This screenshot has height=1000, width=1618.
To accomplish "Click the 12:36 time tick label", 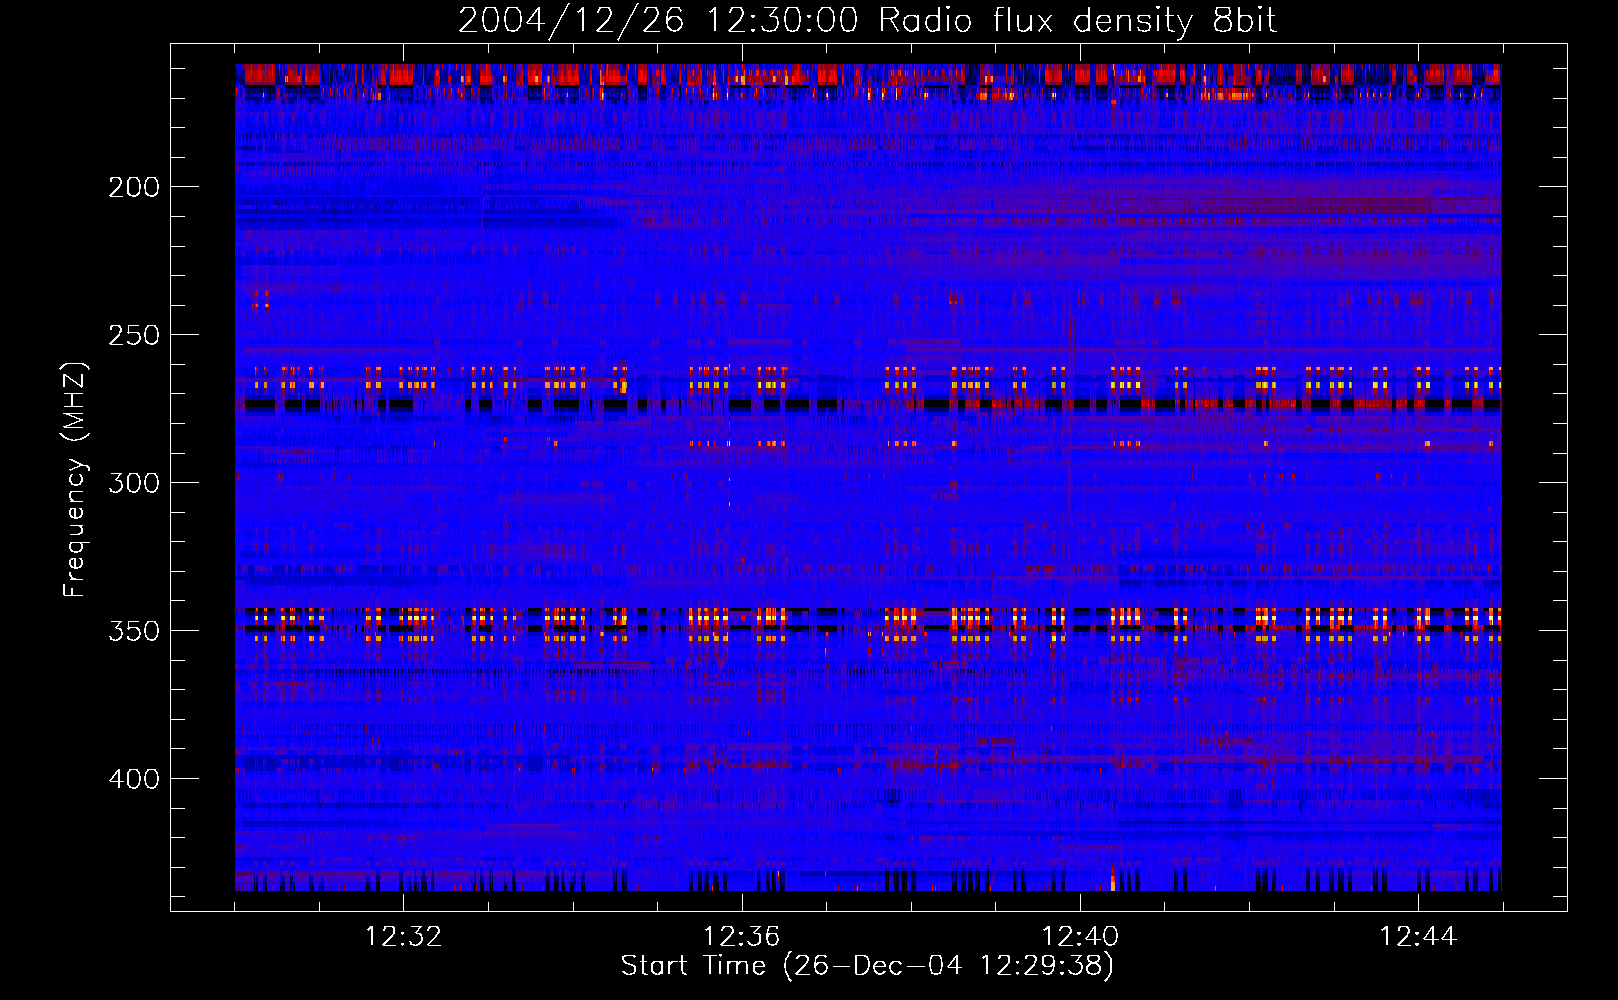I will 741,937.
